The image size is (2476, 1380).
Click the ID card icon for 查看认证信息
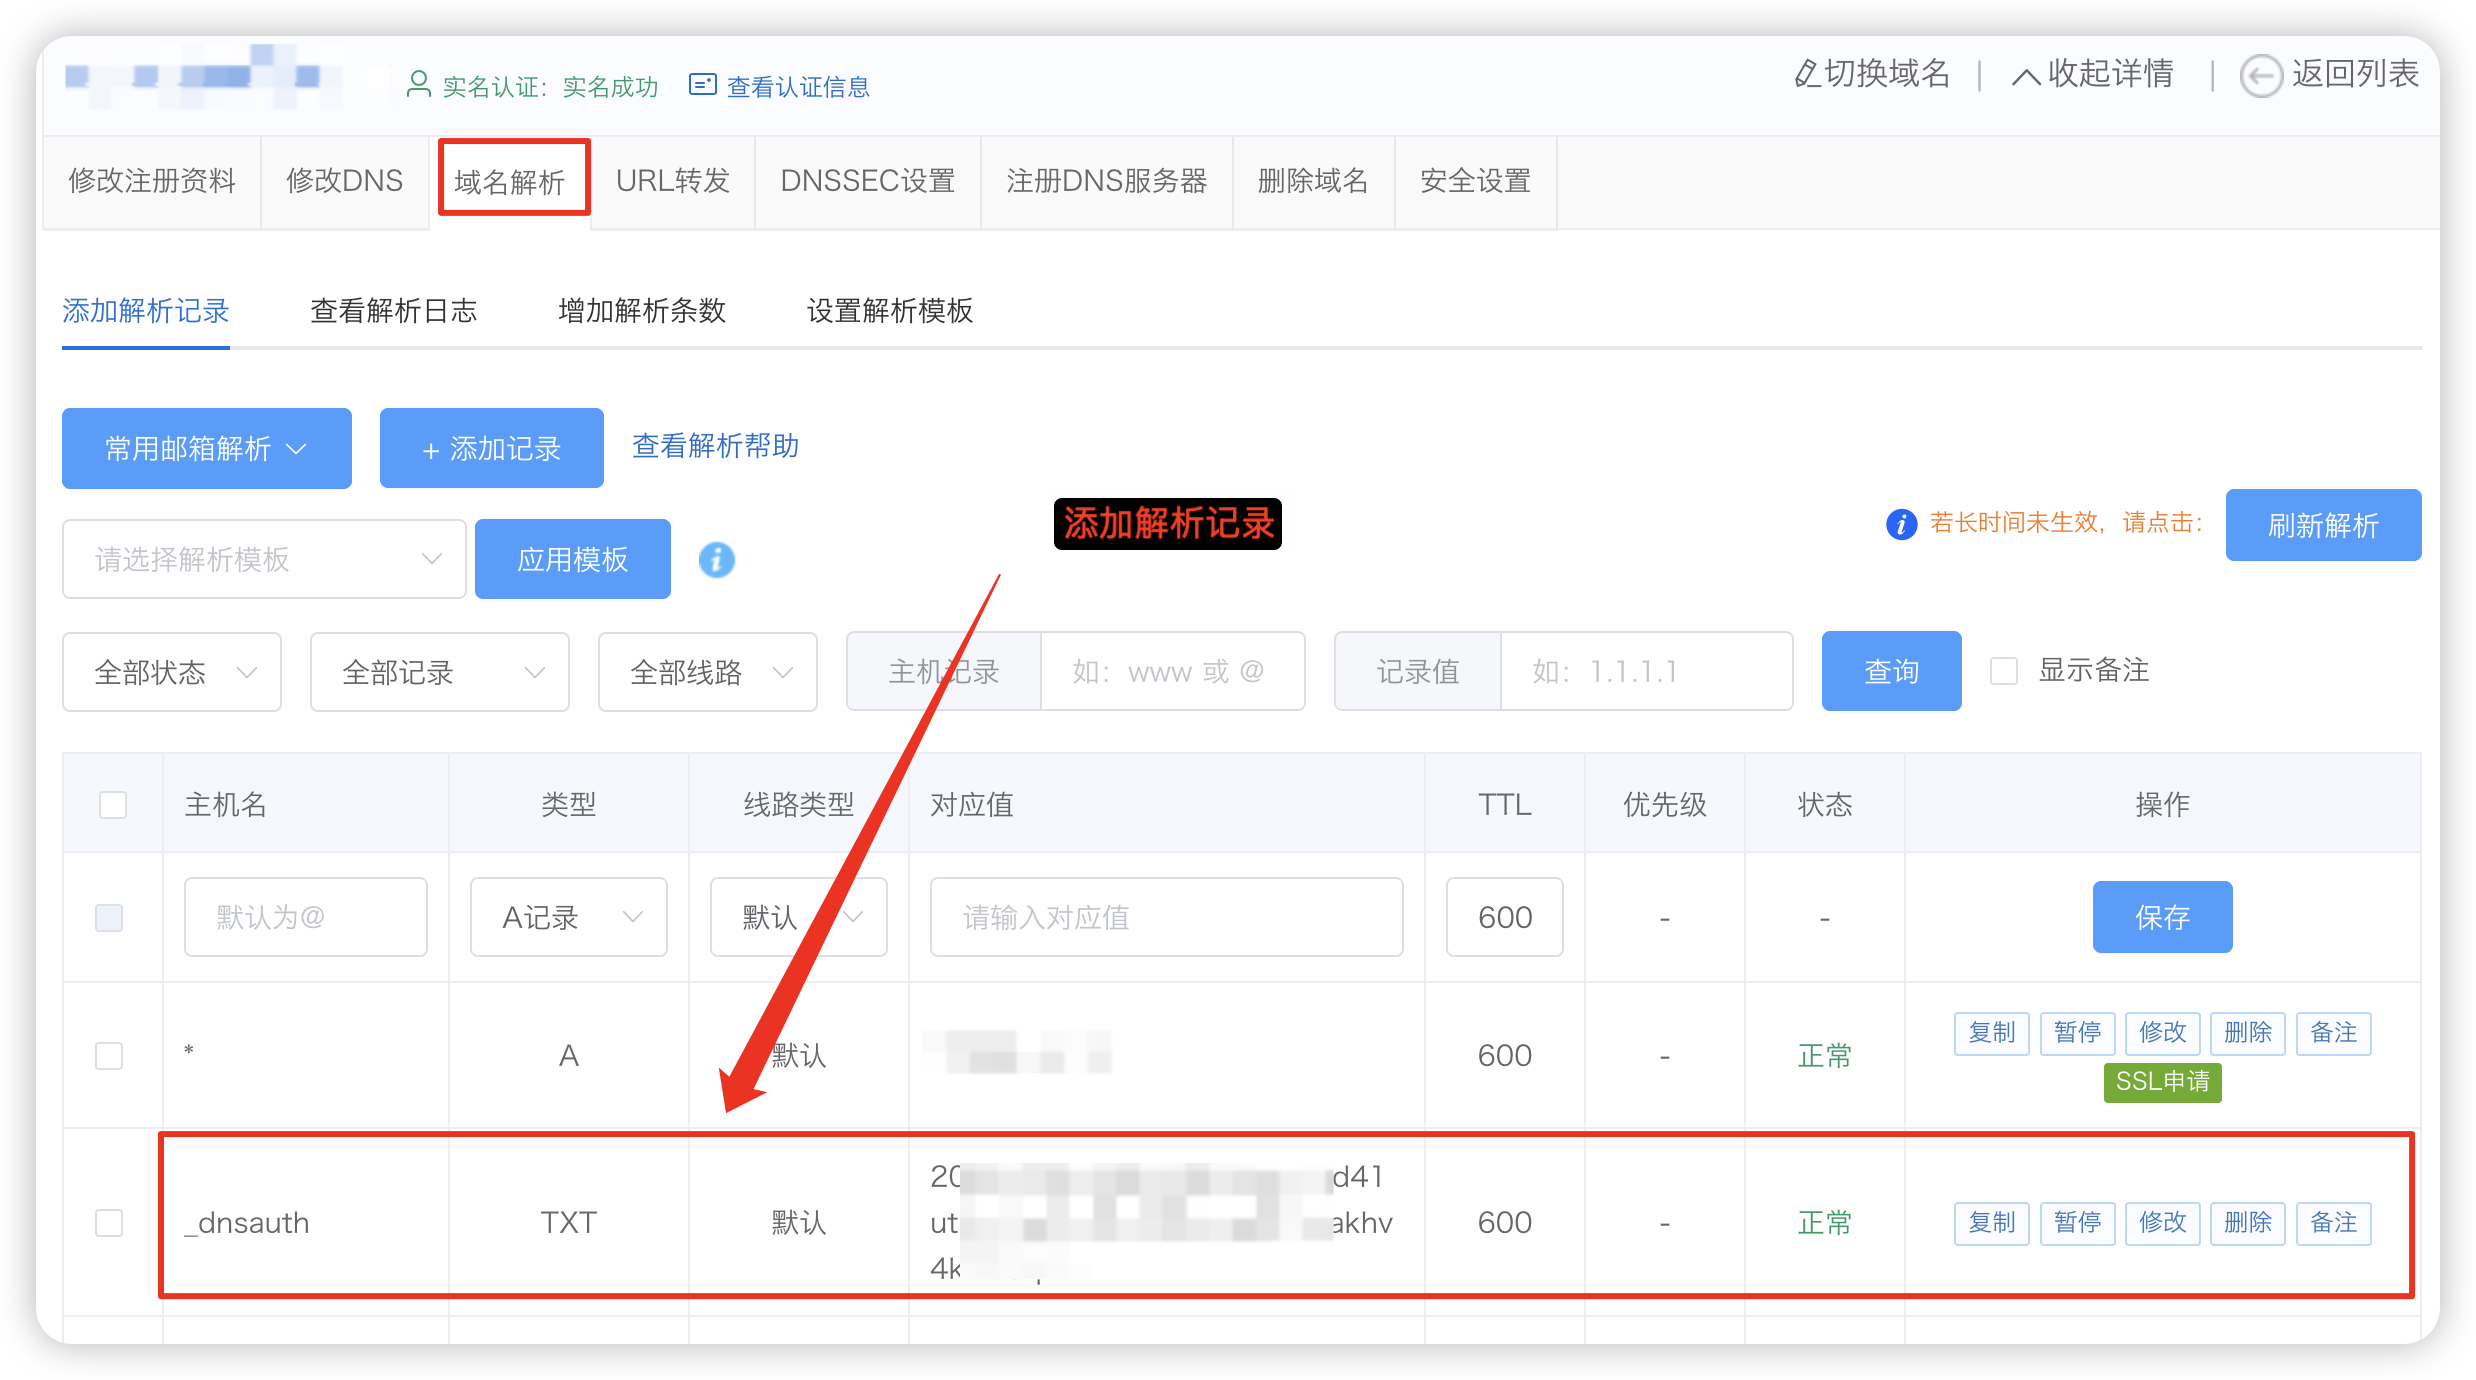pos(703,85)
